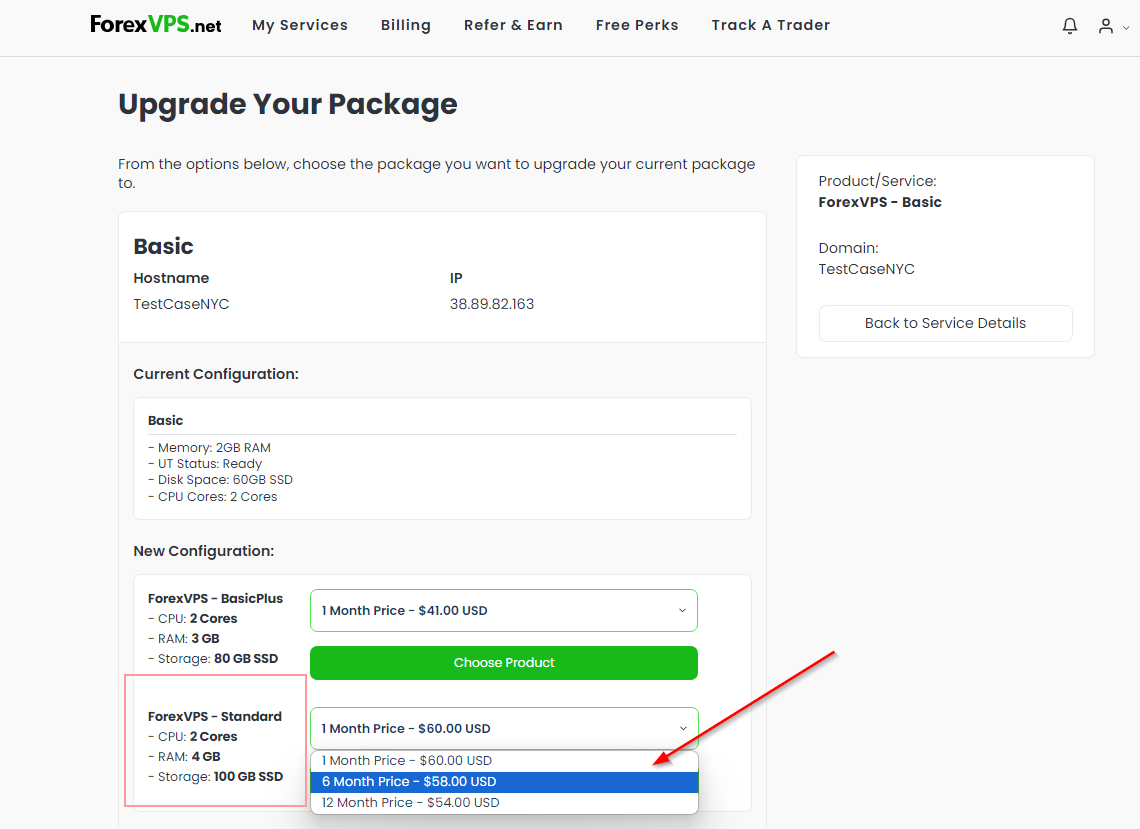This screenshot has height=829, width=1140.
Task: Open the user account menu icon
Action: [x=1106, y=26]
